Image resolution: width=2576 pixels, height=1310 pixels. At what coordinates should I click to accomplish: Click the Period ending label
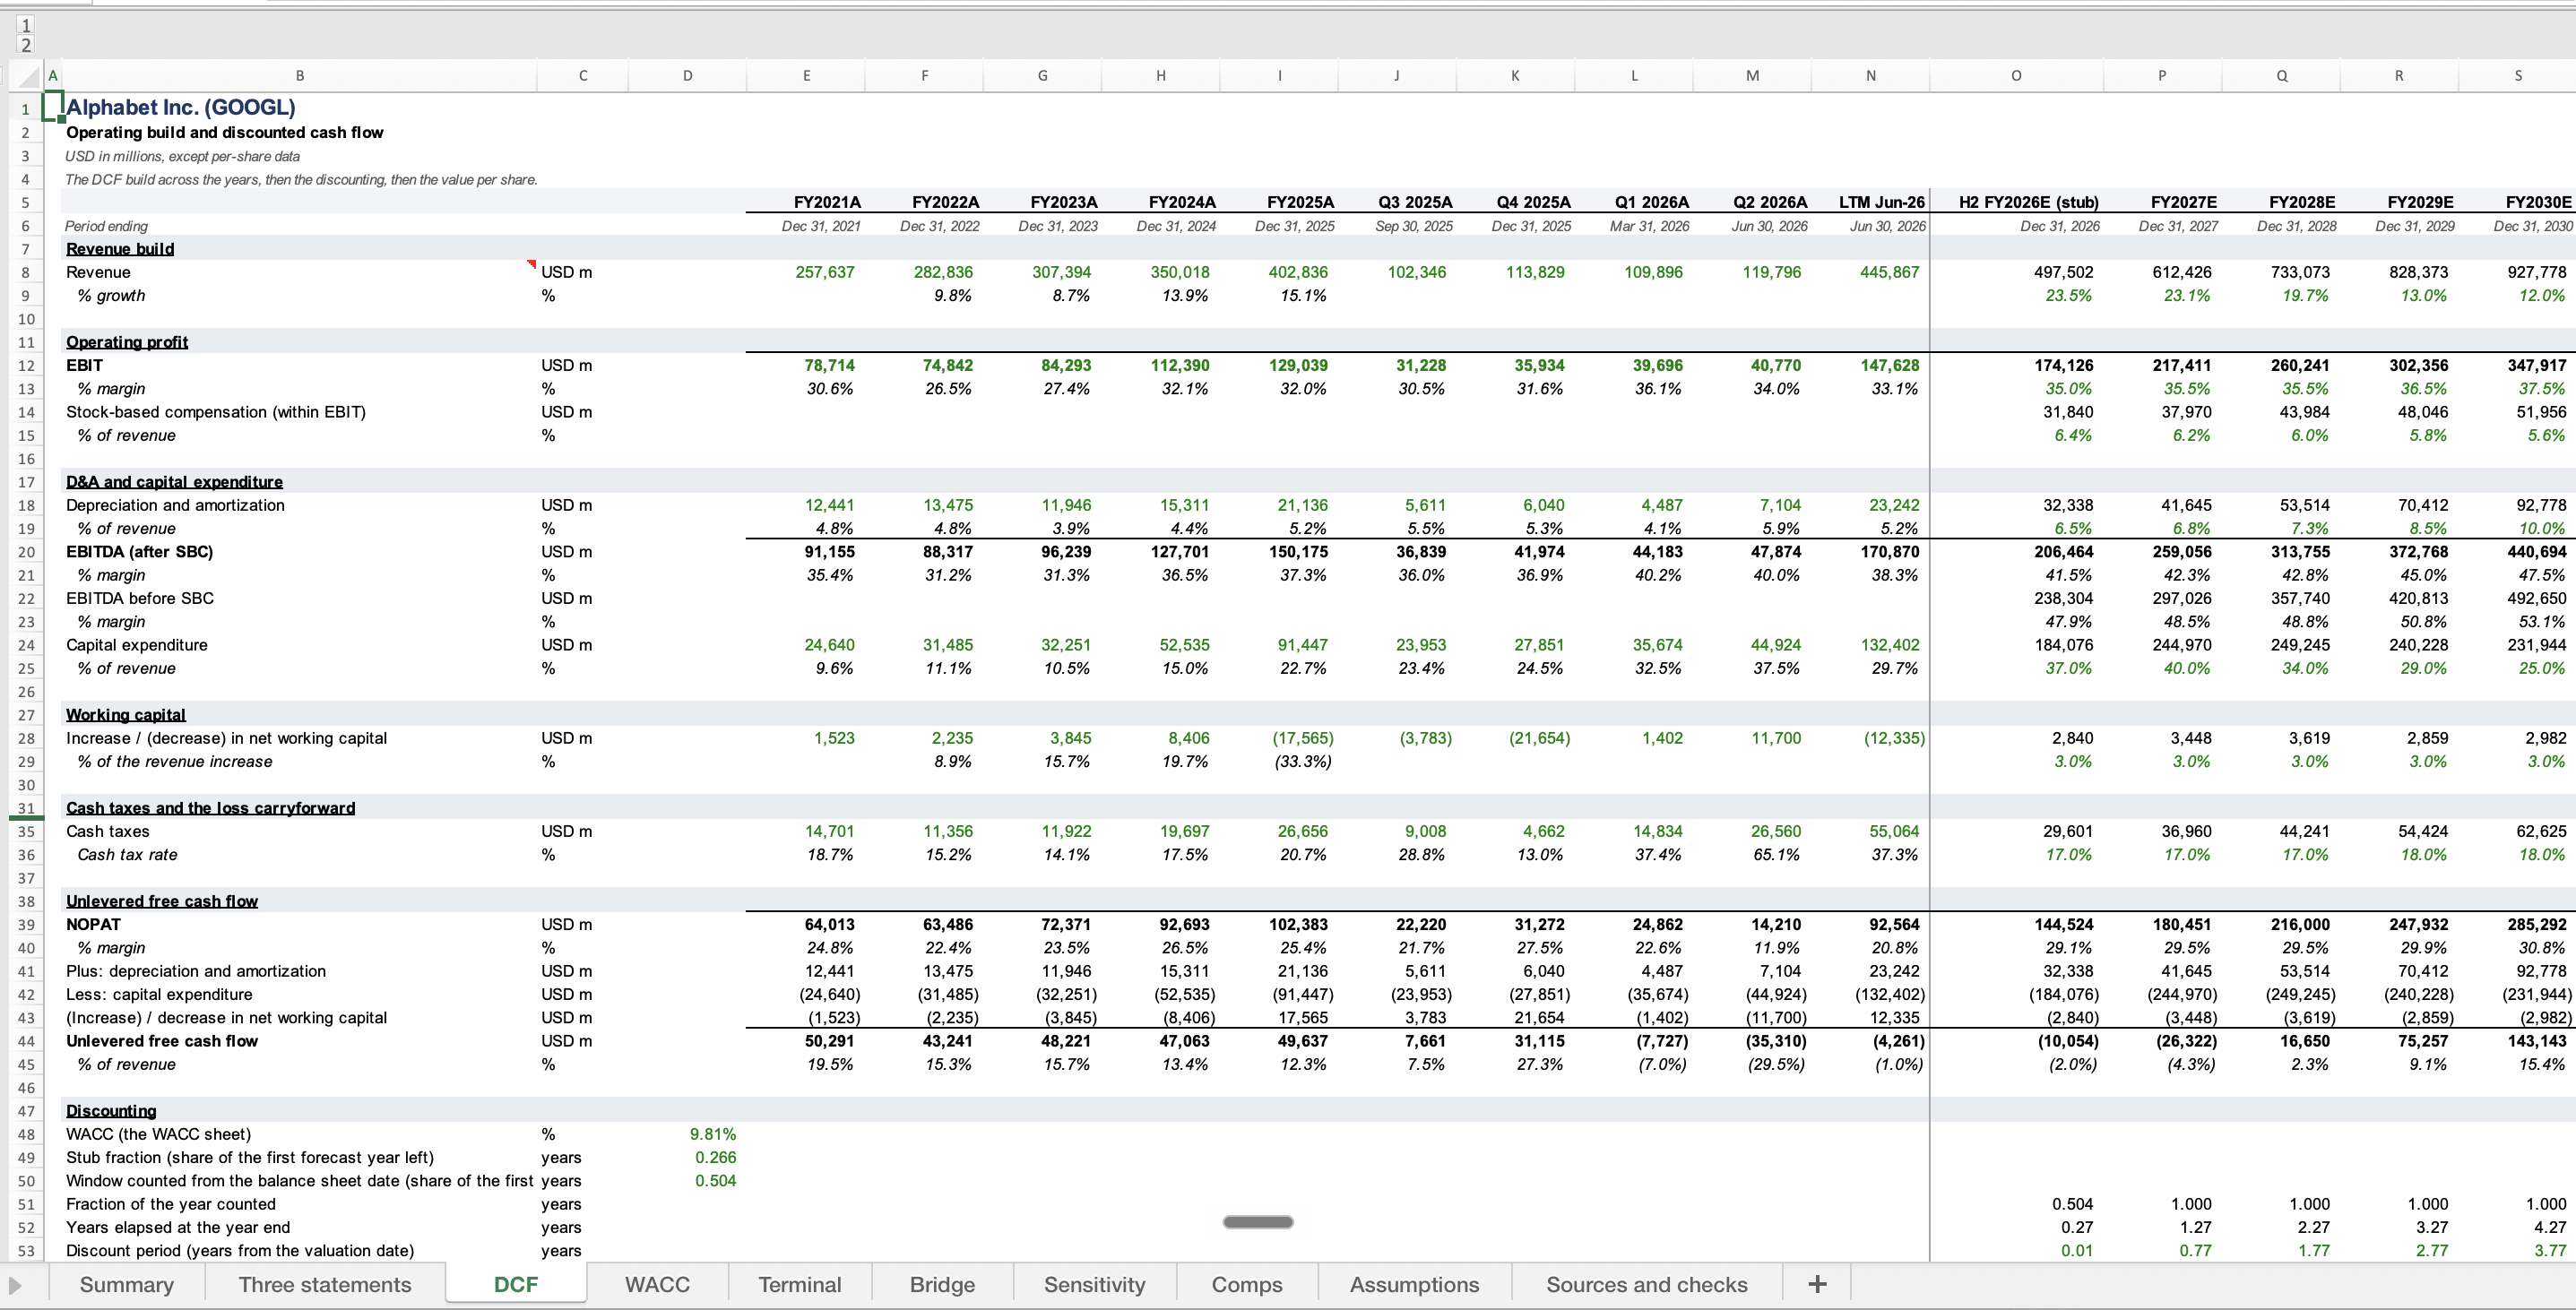coord(106,226)
